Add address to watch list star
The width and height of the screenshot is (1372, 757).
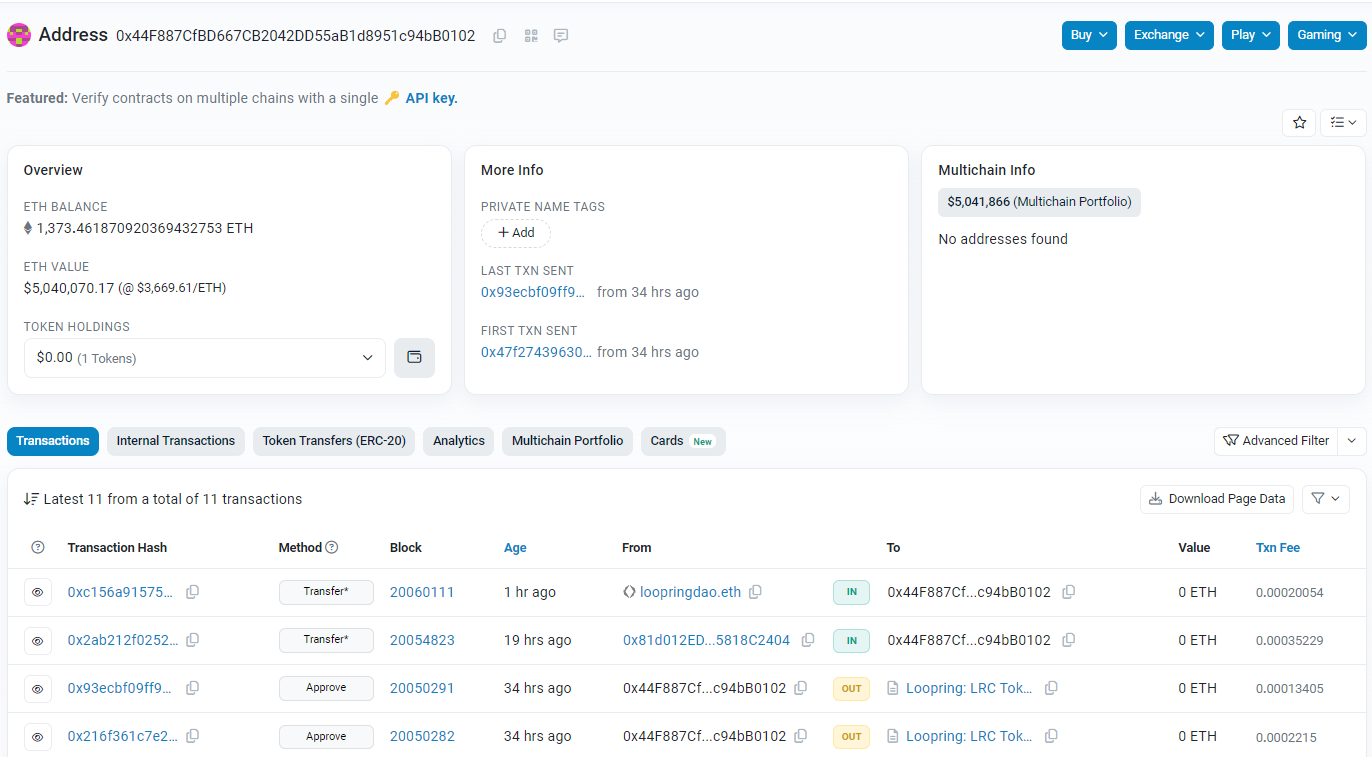coord(1299,122)
